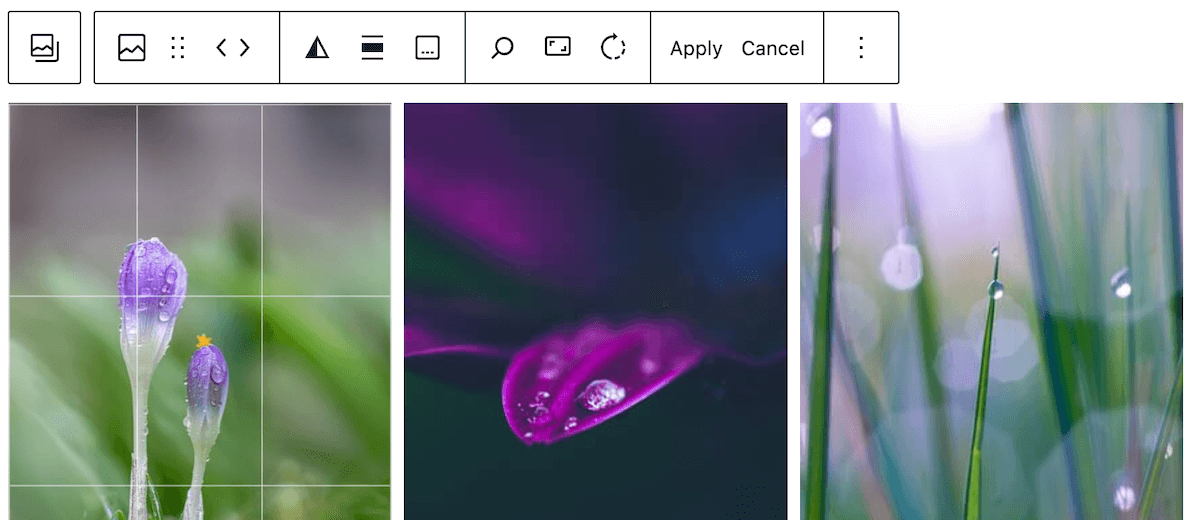
Task: Open the duotone filter triangle icon
Action: coord(317,48)
